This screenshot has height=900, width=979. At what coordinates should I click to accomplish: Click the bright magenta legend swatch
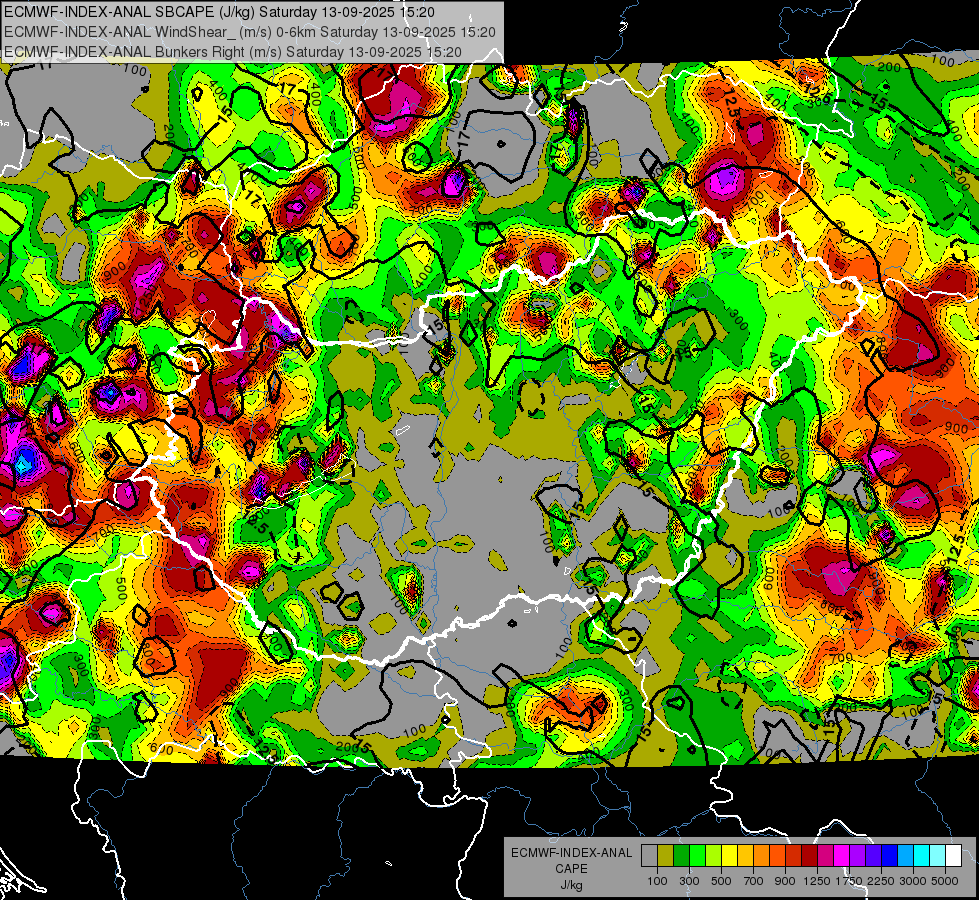point(842,855)
